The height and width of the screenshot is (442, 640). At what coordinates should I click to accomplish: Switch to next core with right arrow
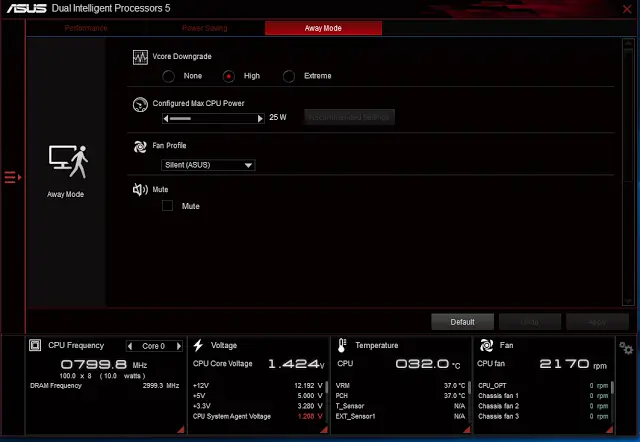click(x=179, y=346)
